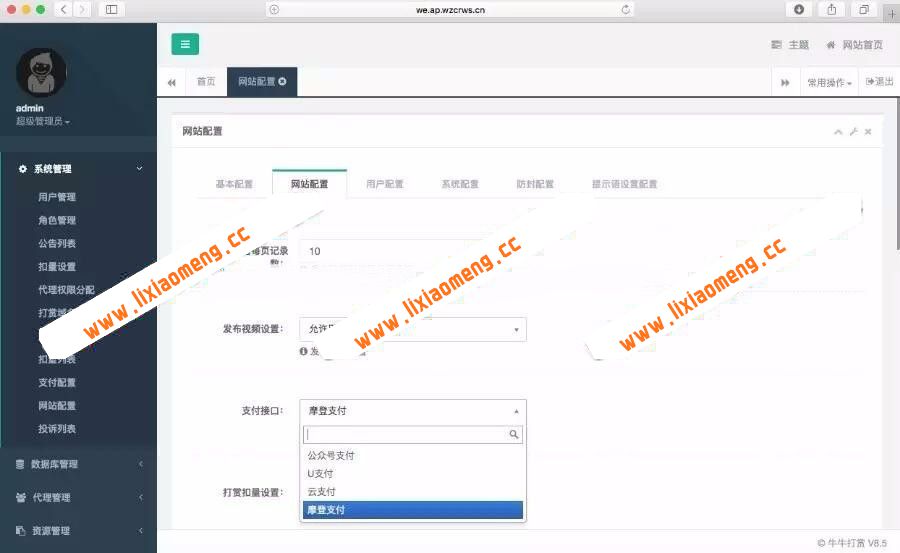Choose 云支付 from the list
The width and height of the screenshot is (900, 553).
pyautogui.click(x=412, y=492)
